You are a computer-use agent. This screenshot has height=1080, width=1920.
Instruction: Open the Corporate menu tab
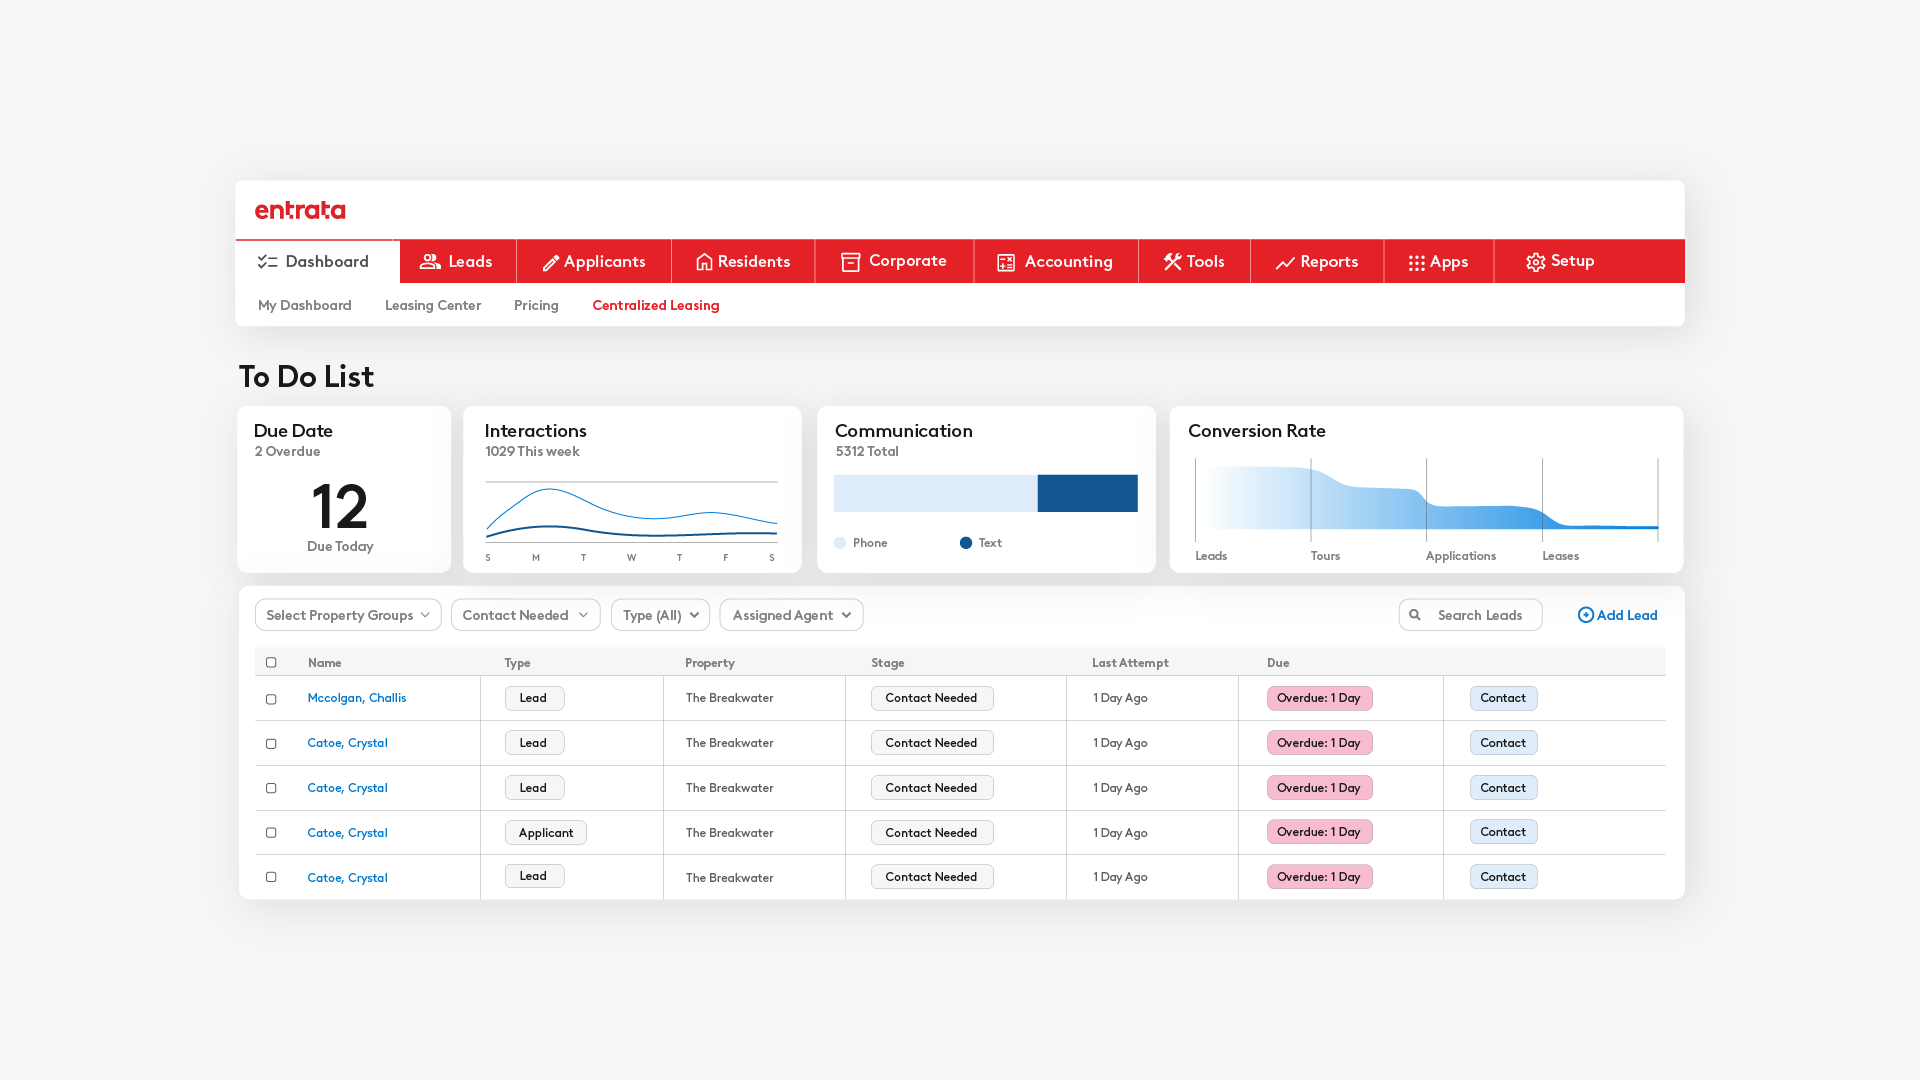pyautogui.click(x=894, y=262)
